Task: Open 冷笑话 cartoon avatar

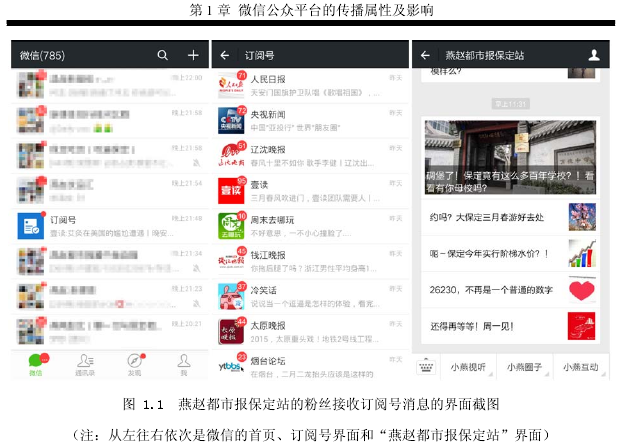Action: (231, 296)
